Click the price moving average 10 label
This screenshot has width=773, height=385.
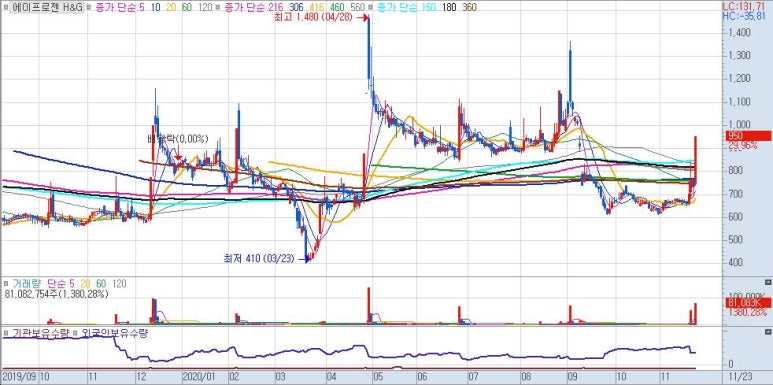[156, 7]
